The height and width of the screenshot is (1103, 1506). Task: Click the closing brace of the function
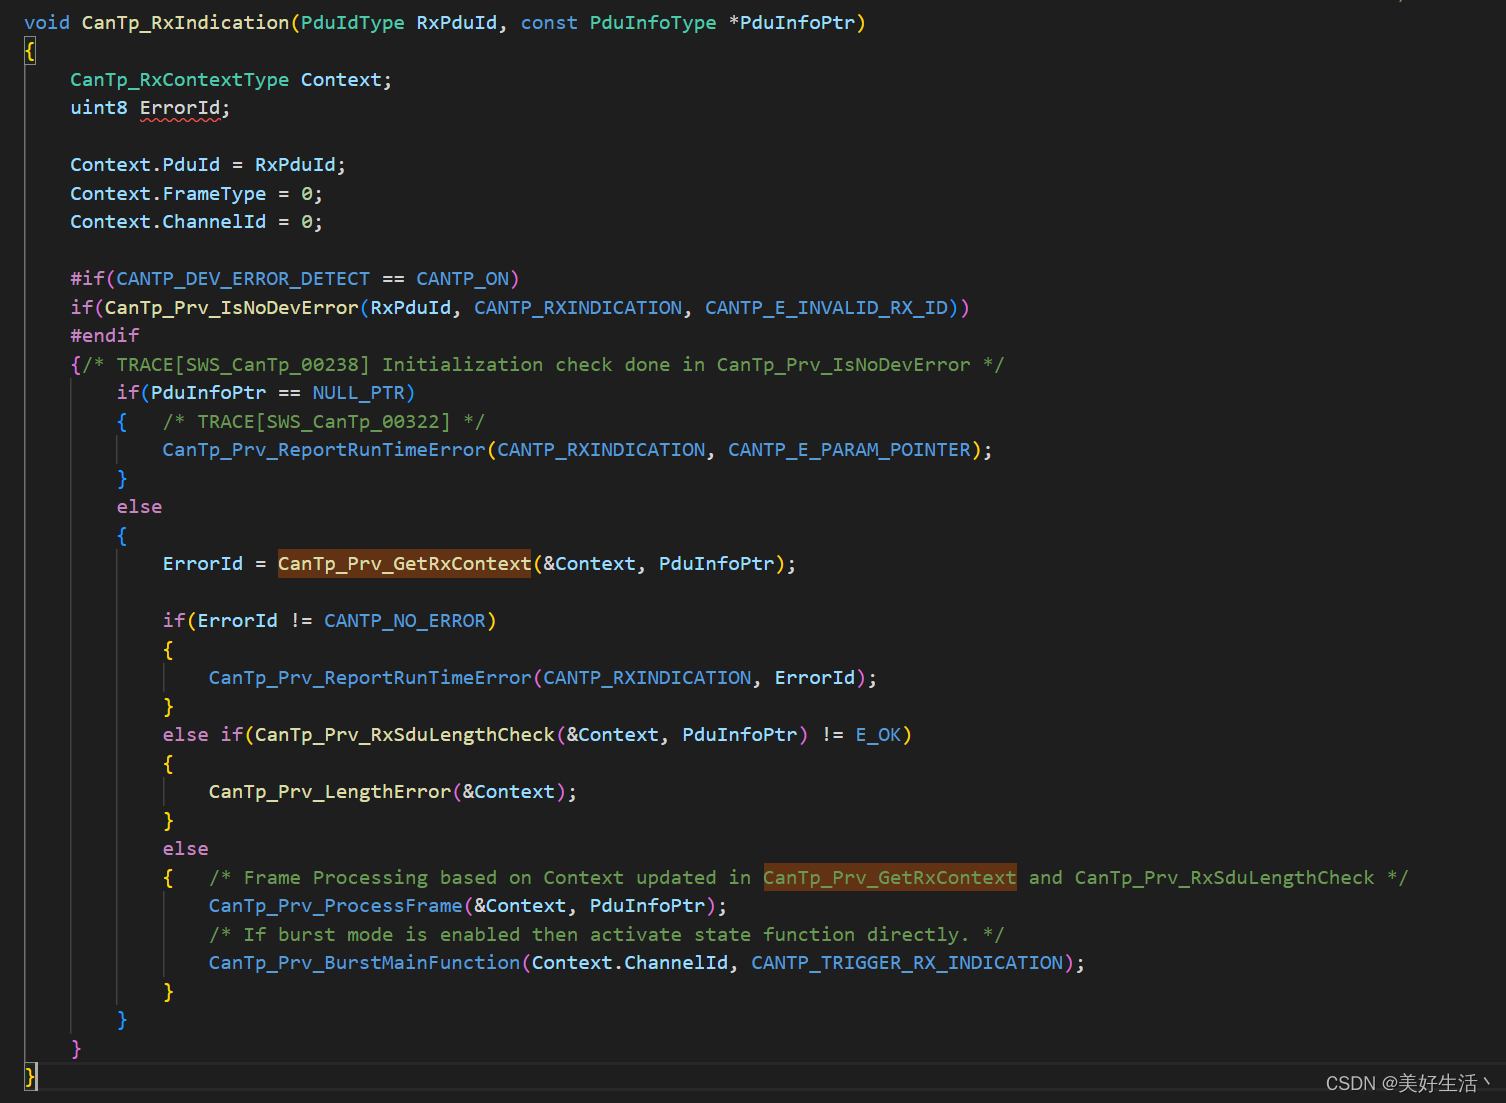coord(30,1076)
